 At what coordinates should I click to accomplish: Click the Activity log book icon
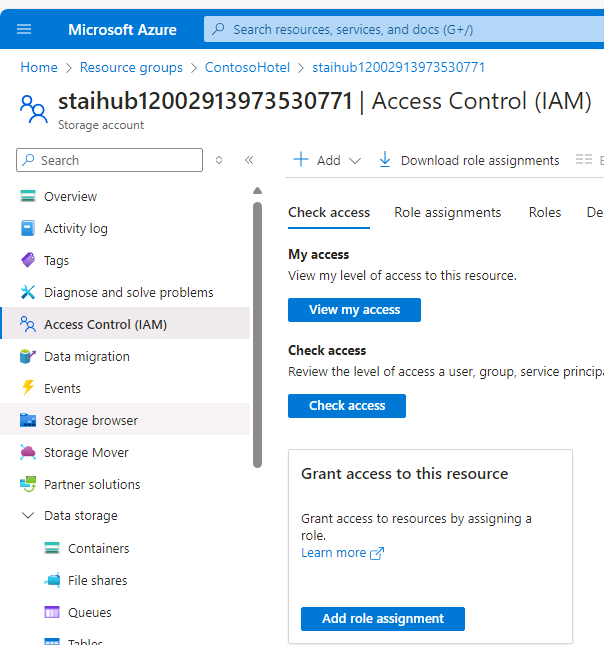tap(28, 228)
